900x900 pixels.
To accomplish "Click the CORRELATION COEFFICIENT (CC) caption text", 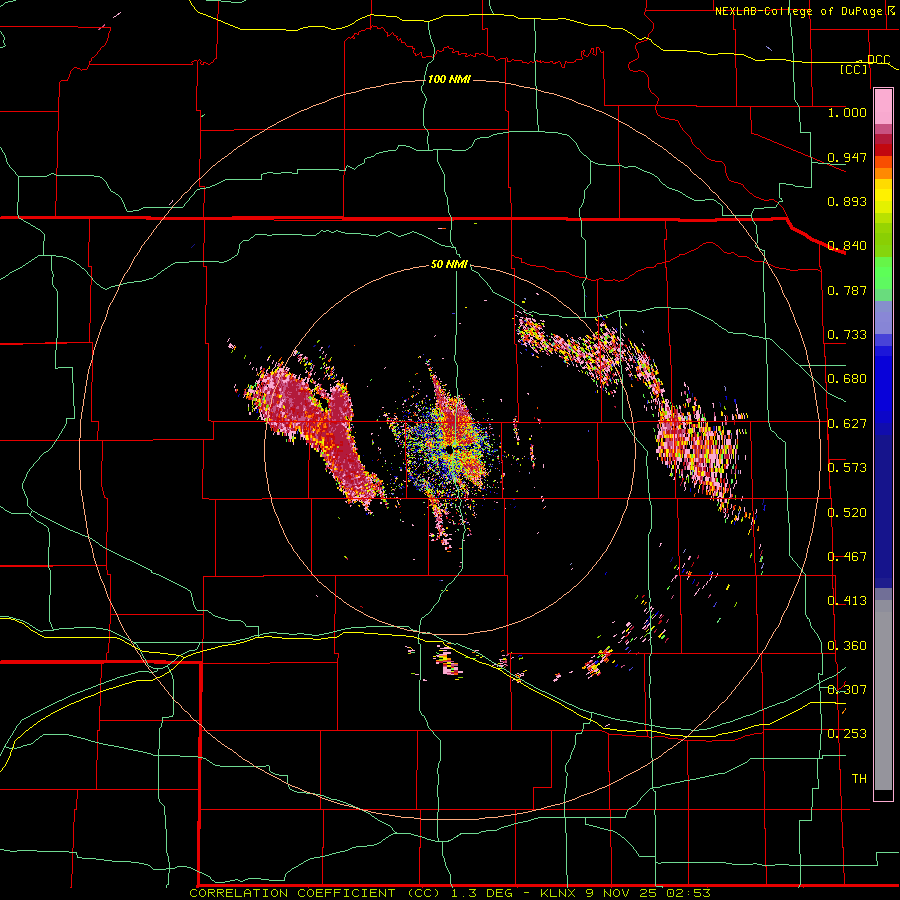I will click(315, 893).
